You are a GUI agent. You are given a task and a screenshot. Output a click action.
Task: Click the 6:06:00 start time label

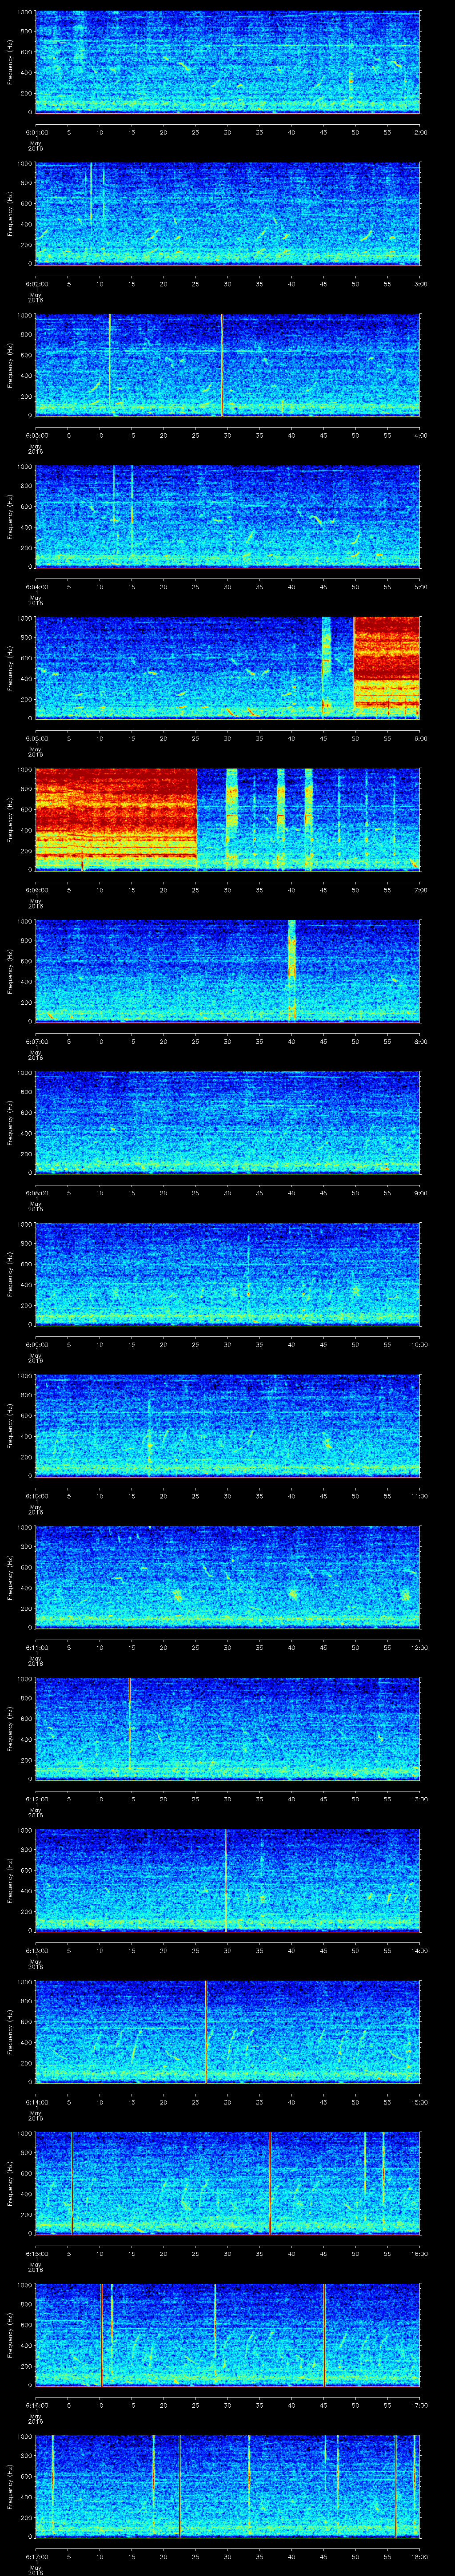[x=37, y=890]
